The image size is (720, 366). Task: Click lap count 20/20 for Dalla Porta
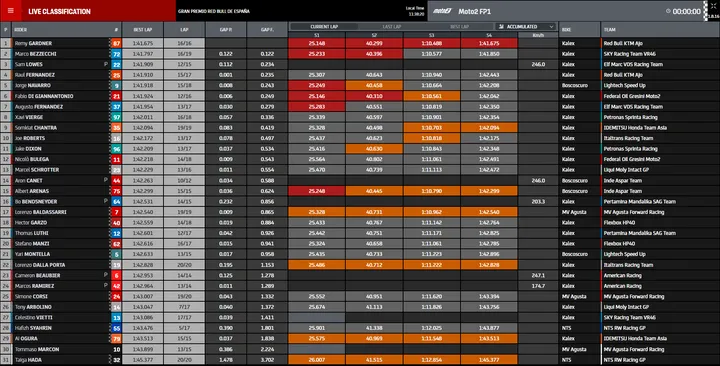[x=184, y=265]
